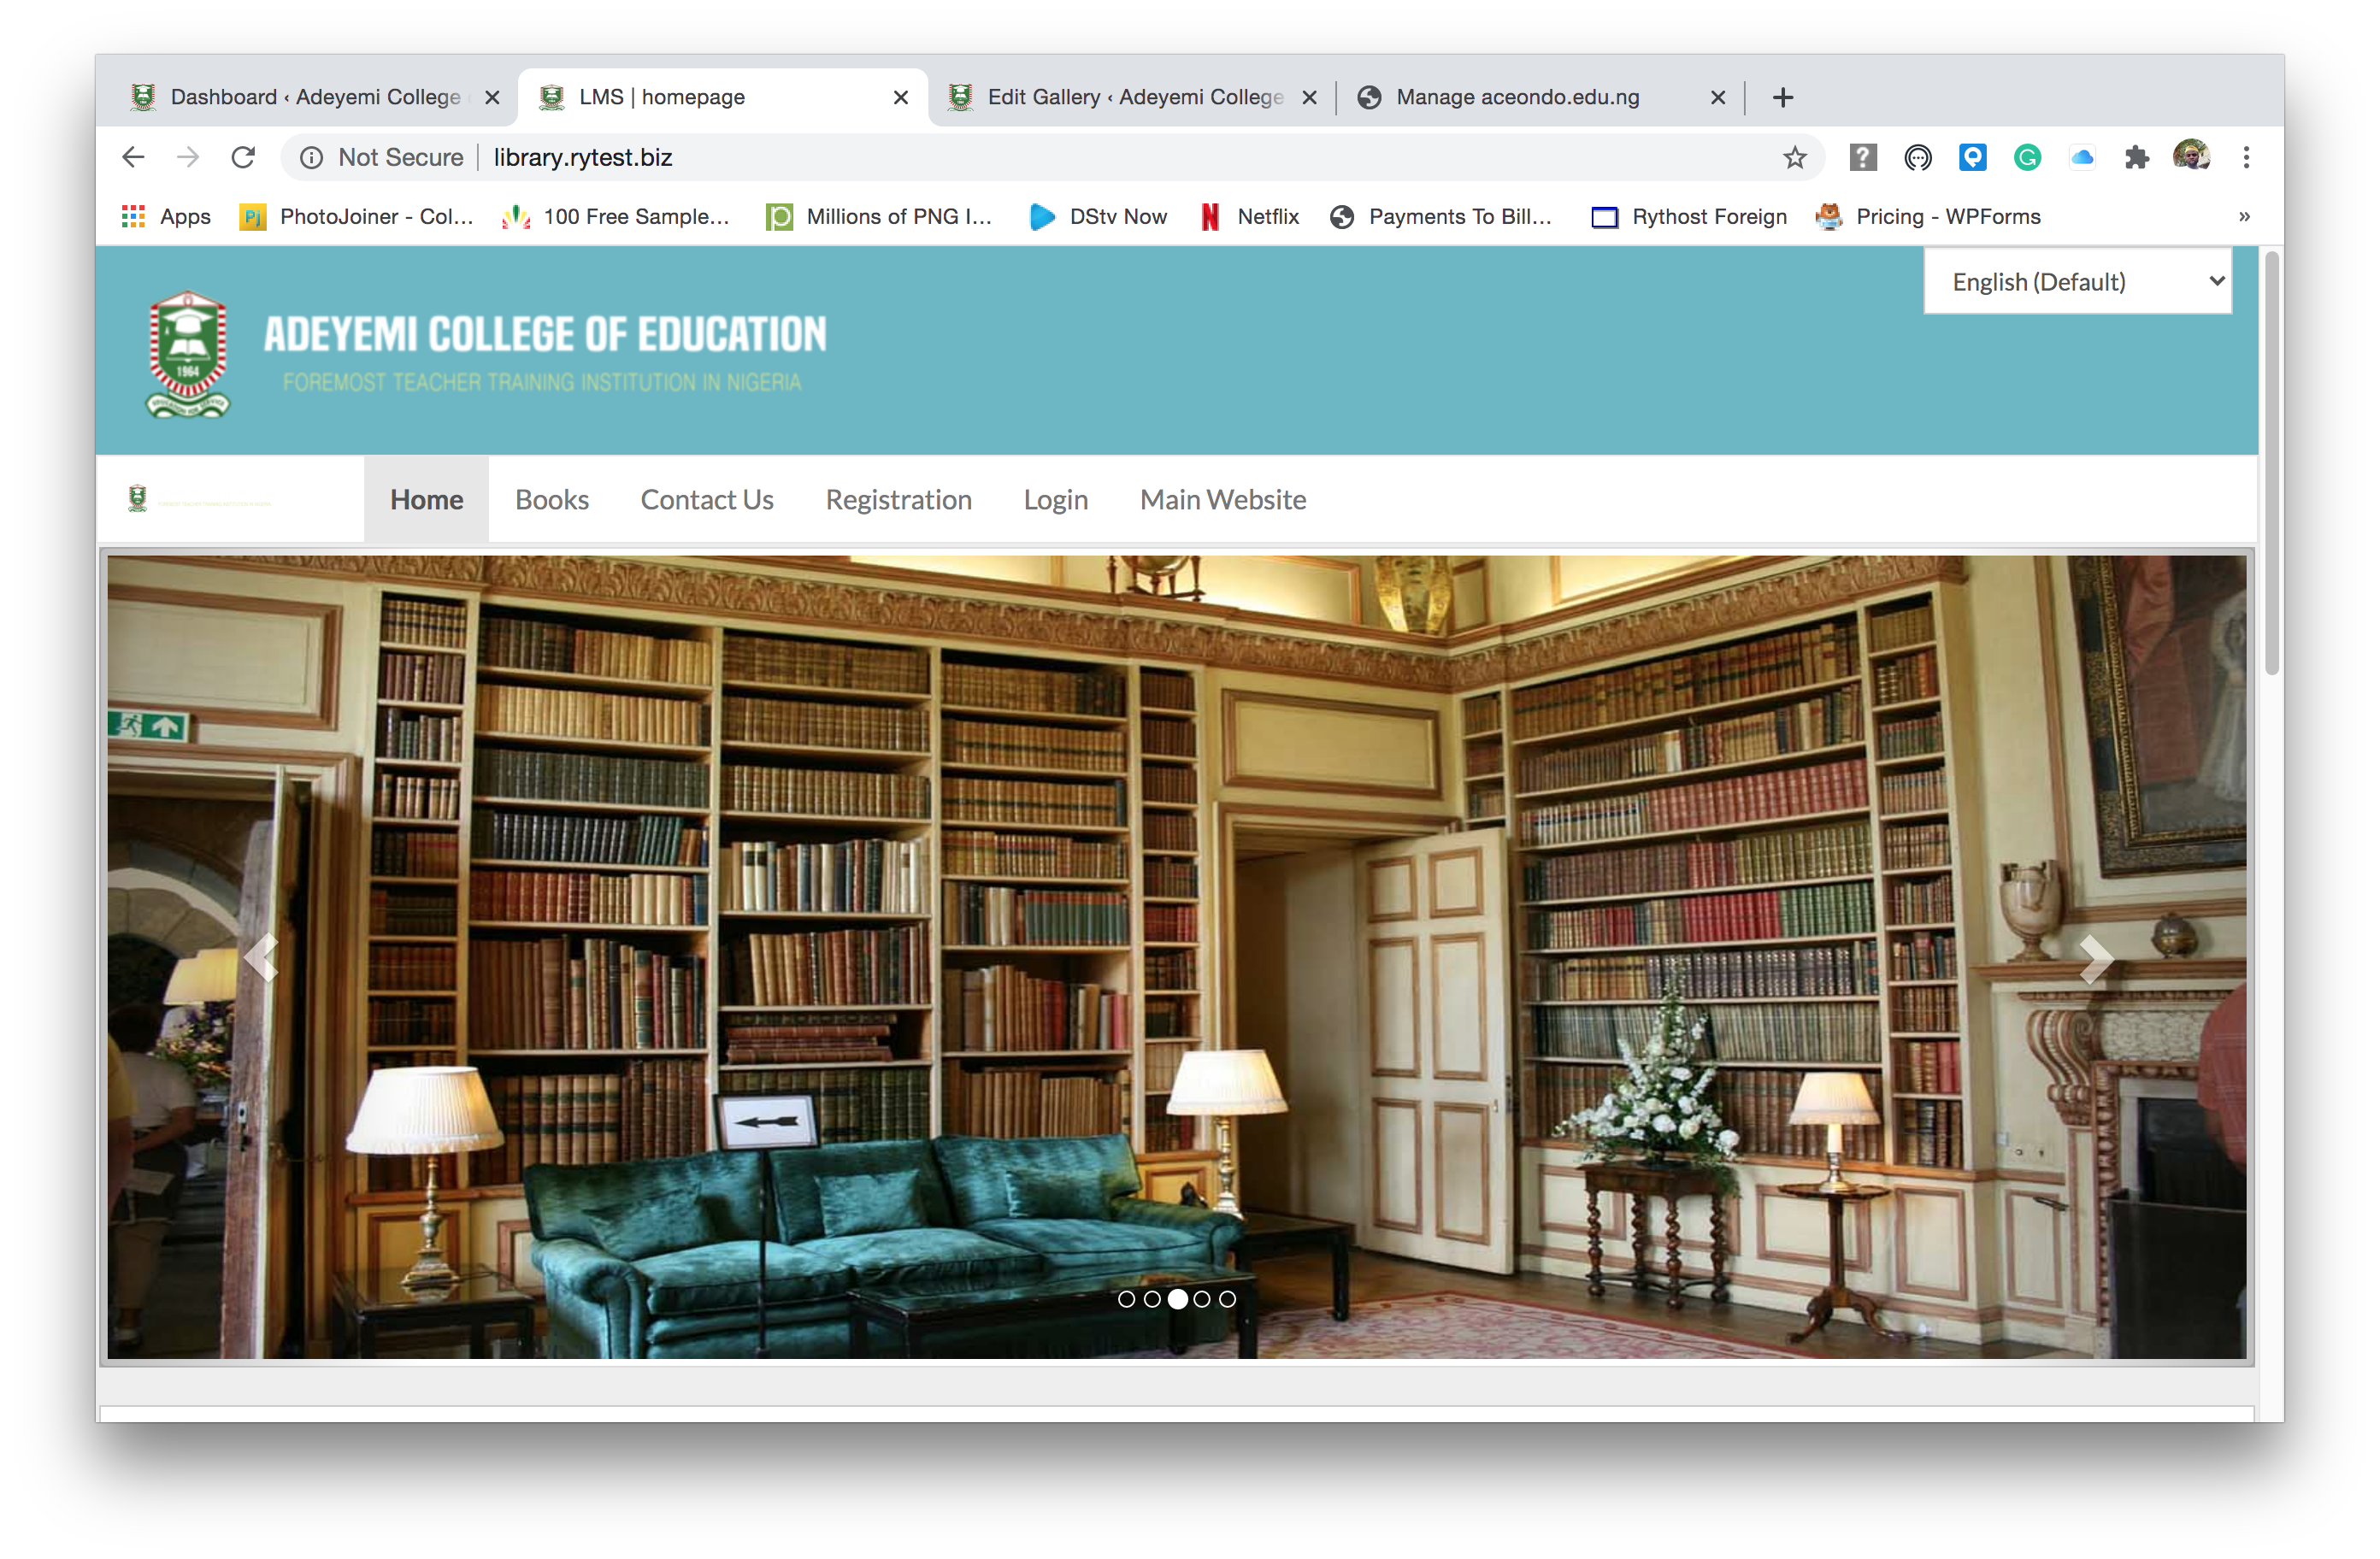Switch to the Edit Gallery tab
Screen dimensions: 2380x1559
(x=1133, y=97)
